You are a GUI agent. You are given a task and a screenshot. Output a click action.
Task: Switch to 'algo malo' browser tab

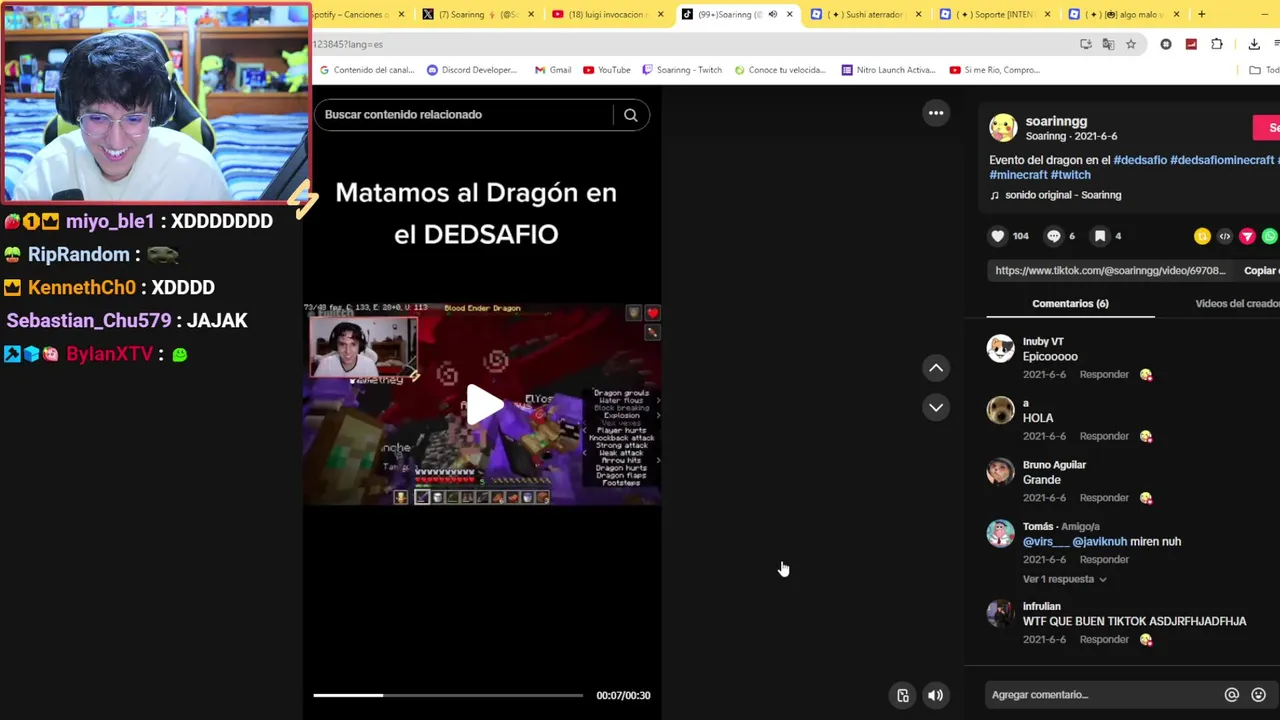pos(1125,14)
